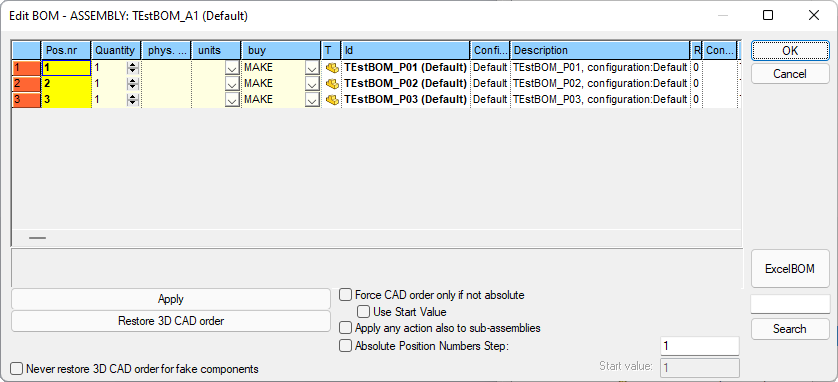Adjust the Quantity stepper in row 2
Viewport: 838px width, 382px height.
coord(133,84)
